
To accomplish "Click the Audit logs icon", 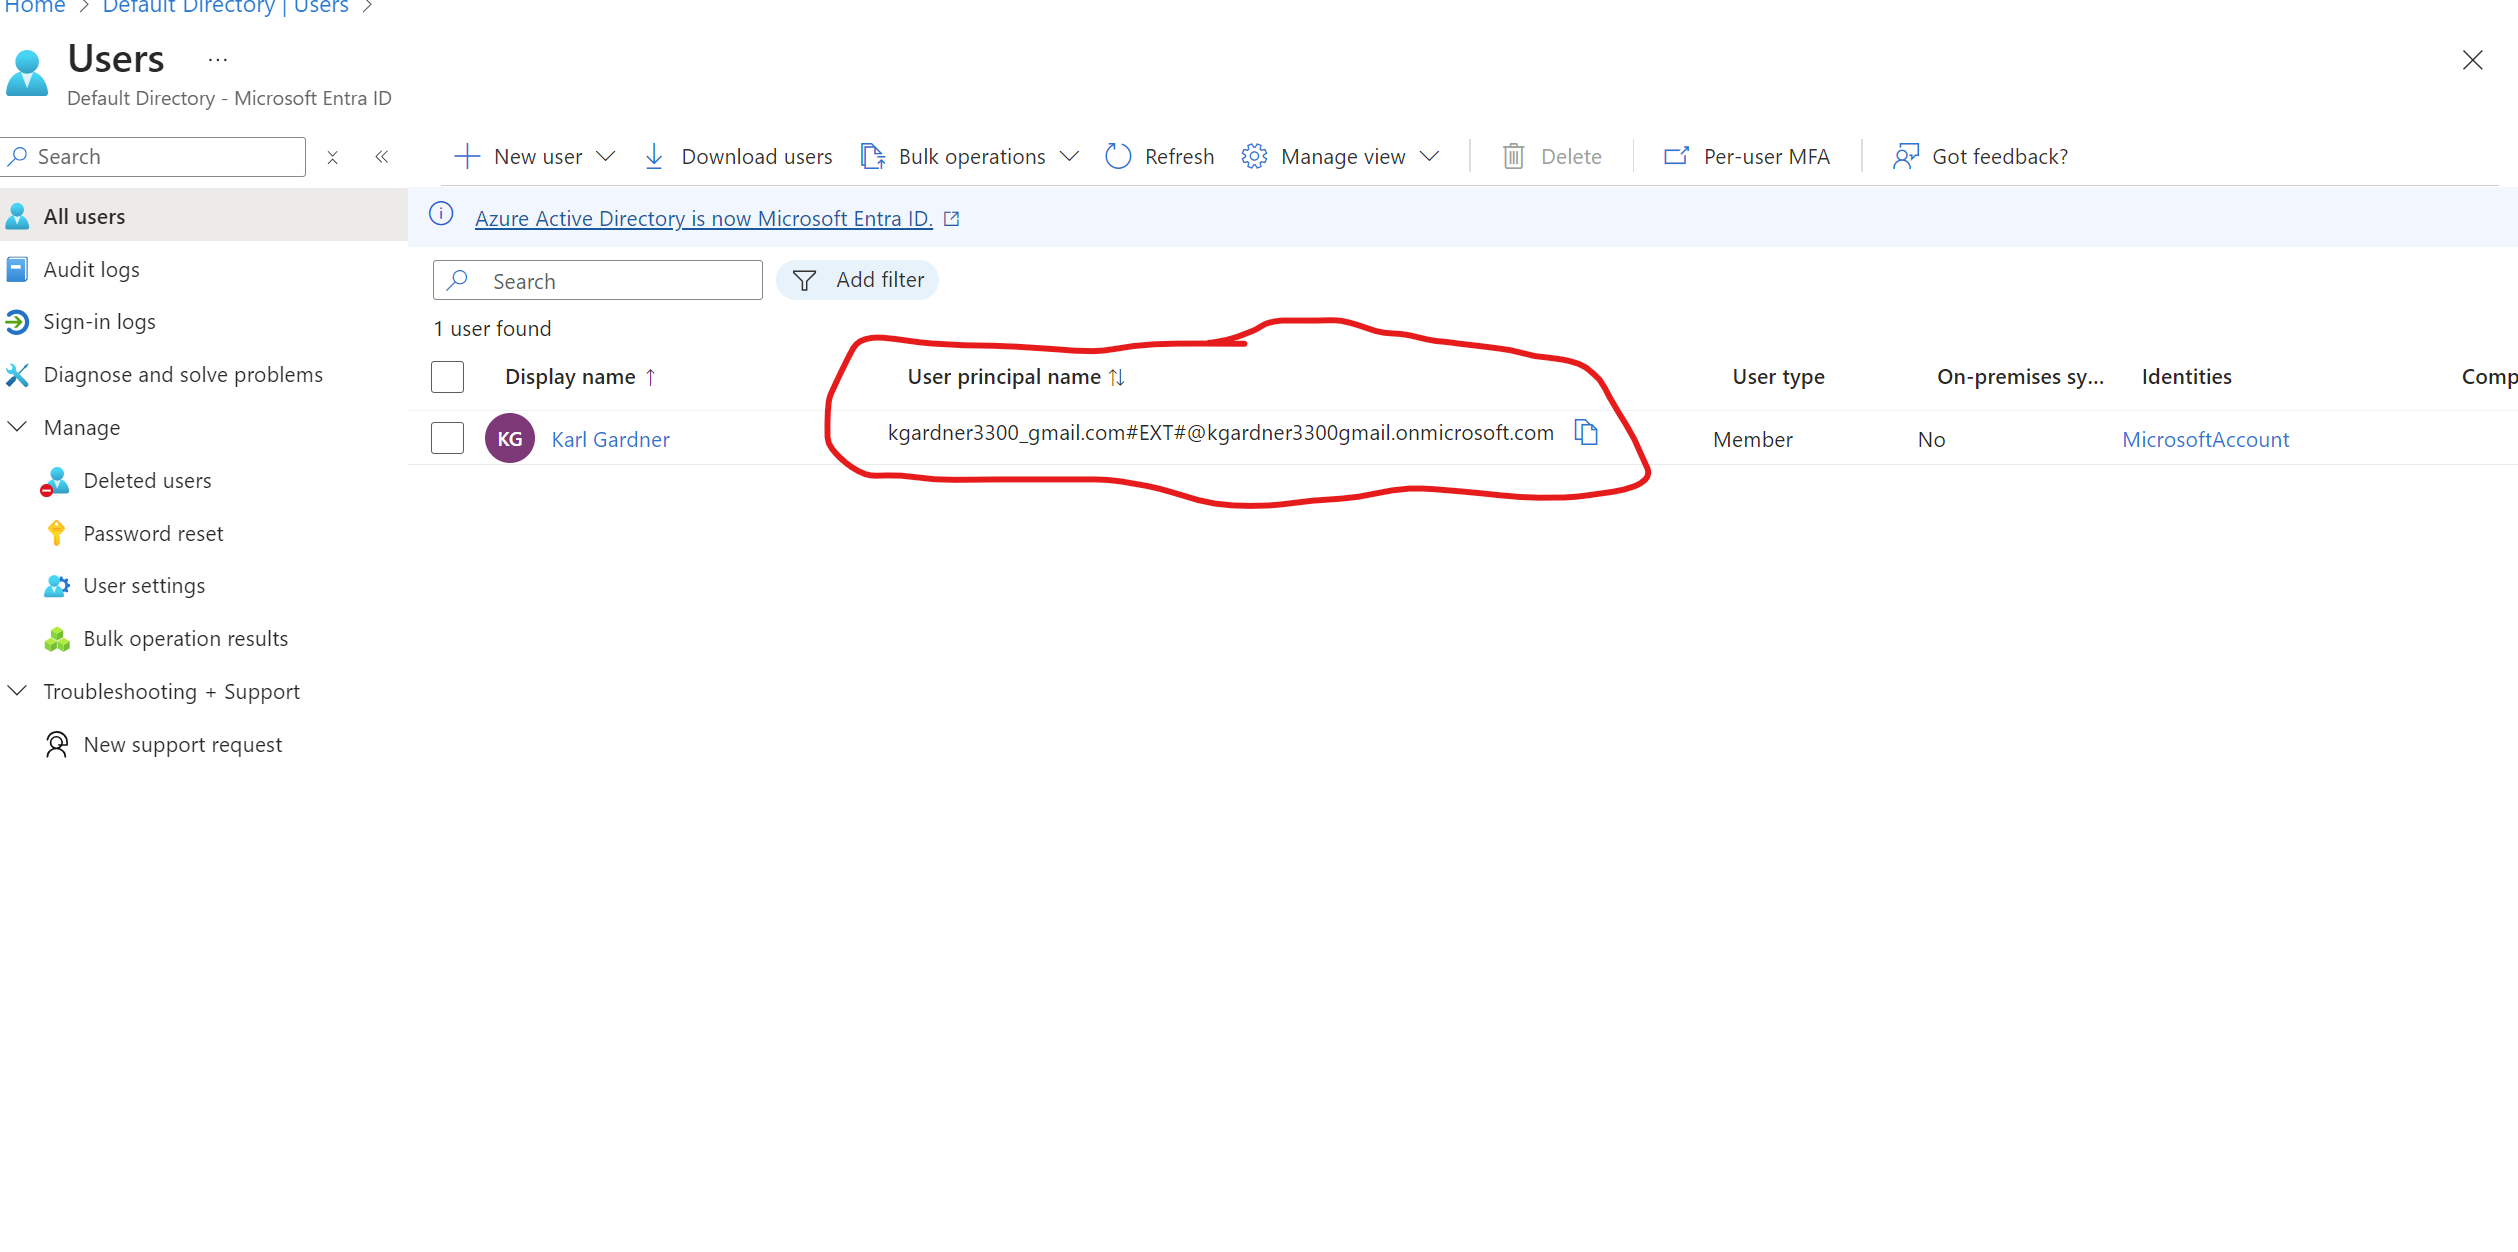I will [17, 269].
